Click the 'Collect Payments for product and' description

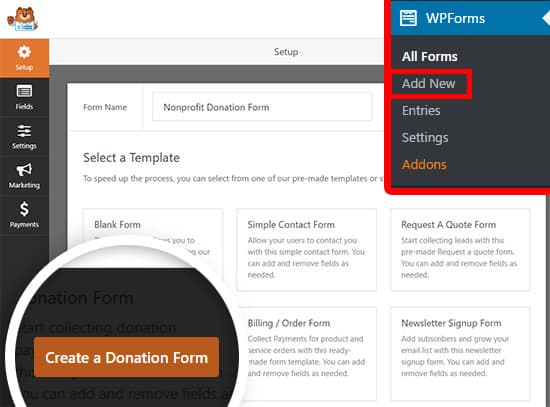point(306,356)
